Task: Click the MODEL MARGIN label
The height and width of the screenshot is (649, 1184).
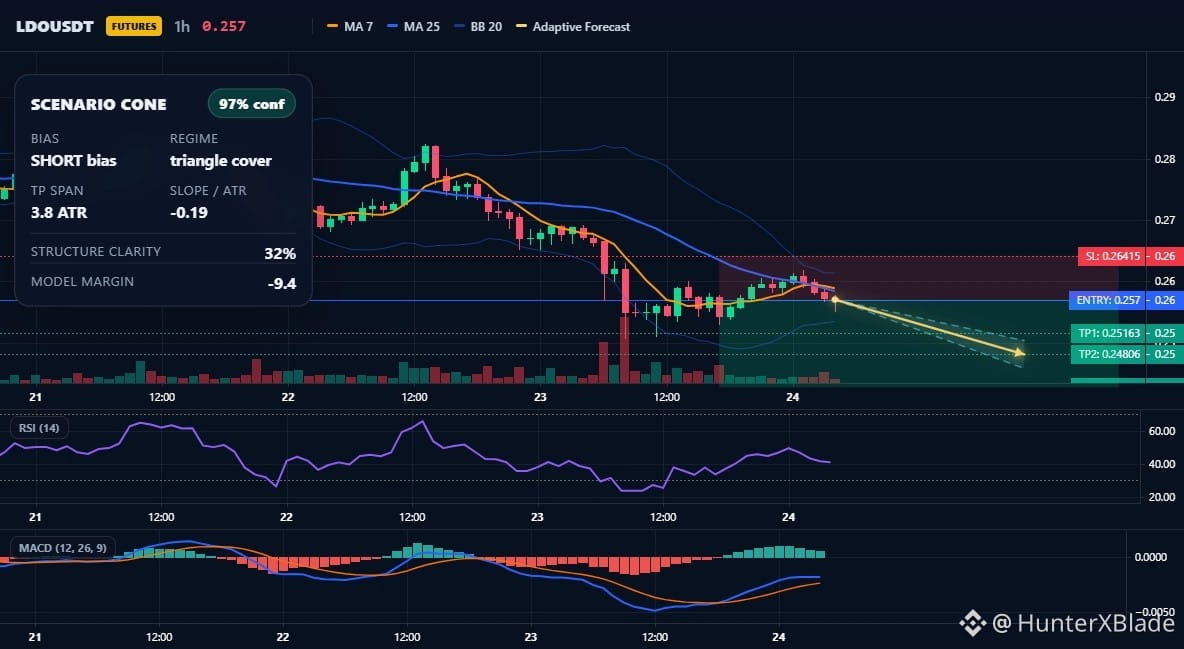Action: coord(82,282)
